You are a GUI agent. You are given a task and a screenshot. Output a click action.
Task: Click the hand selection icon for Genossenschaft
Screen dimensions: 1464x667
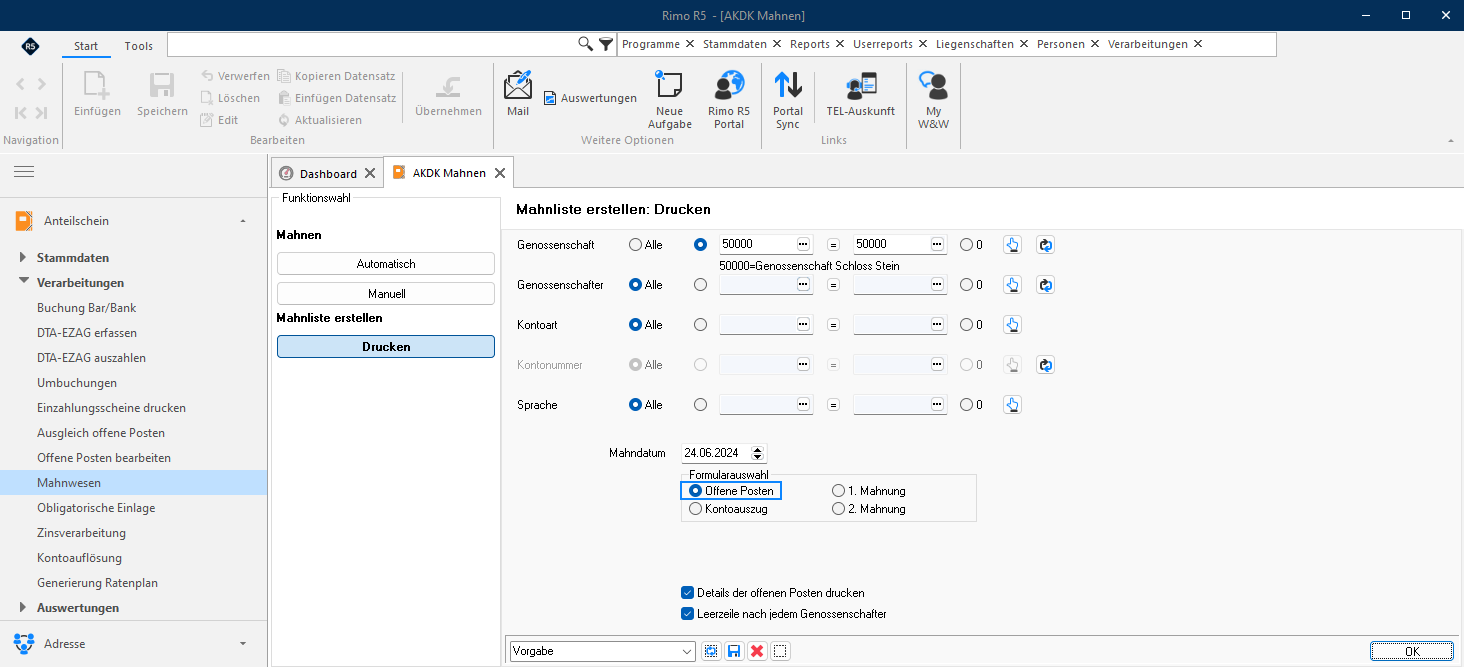point(1012,245)
